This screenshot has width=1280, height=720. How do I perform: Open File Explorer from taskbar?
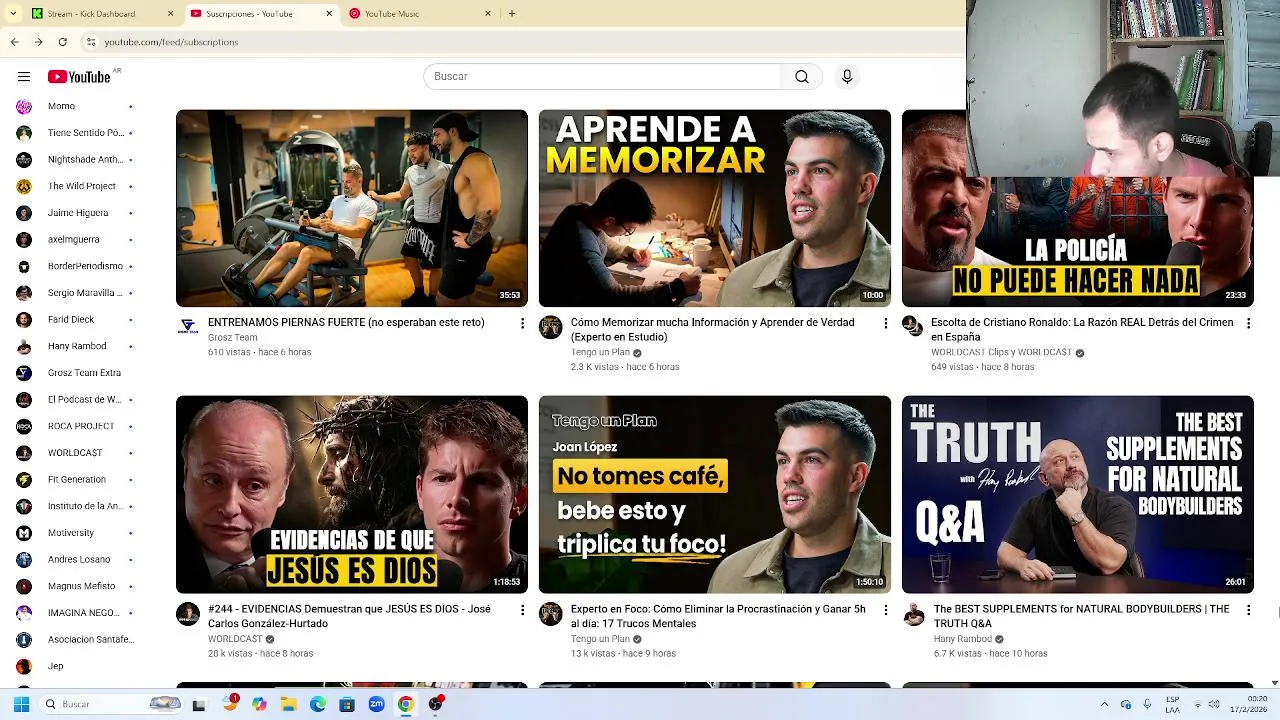[288, 704]
